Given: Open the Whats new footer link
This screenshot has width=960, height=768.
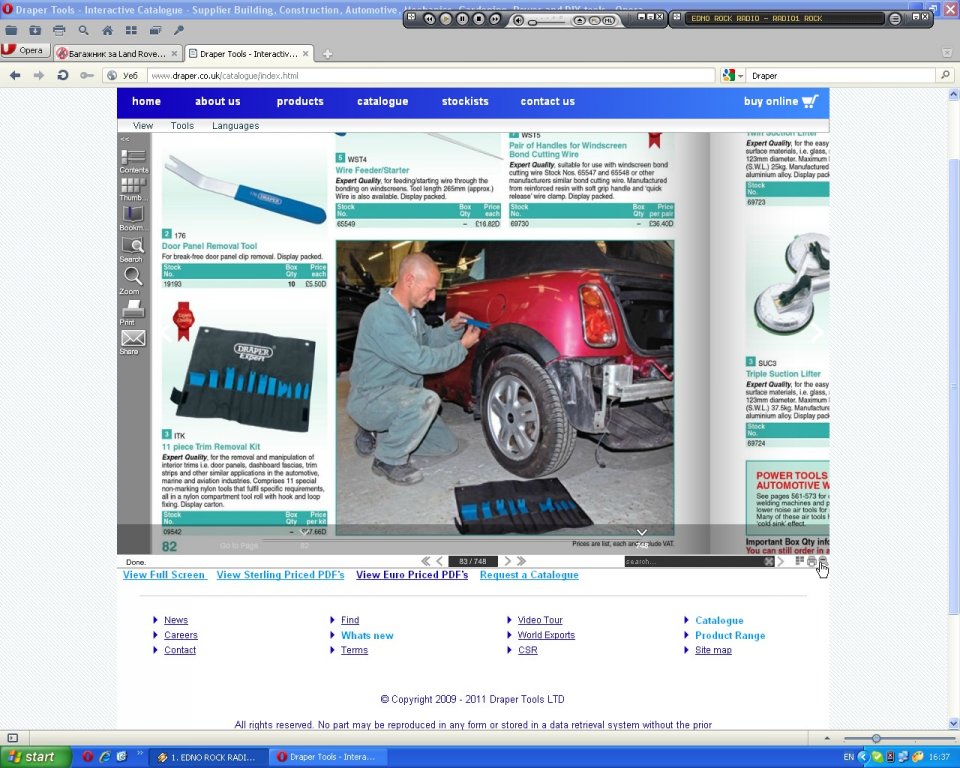Looking at the screenshot, I should pos(367,635).
